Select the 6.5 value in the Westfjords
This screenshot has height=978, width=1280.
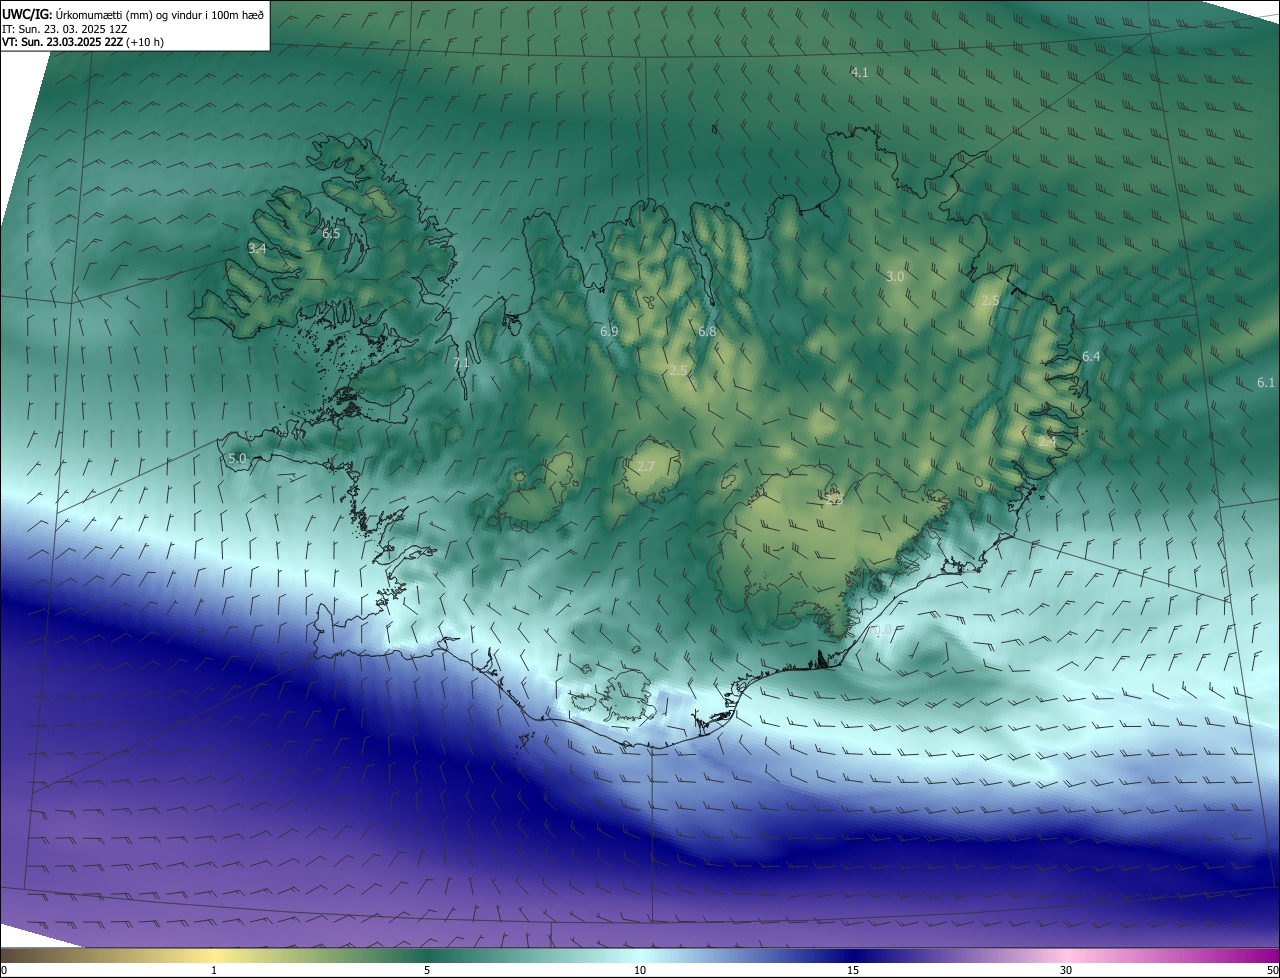331,233
